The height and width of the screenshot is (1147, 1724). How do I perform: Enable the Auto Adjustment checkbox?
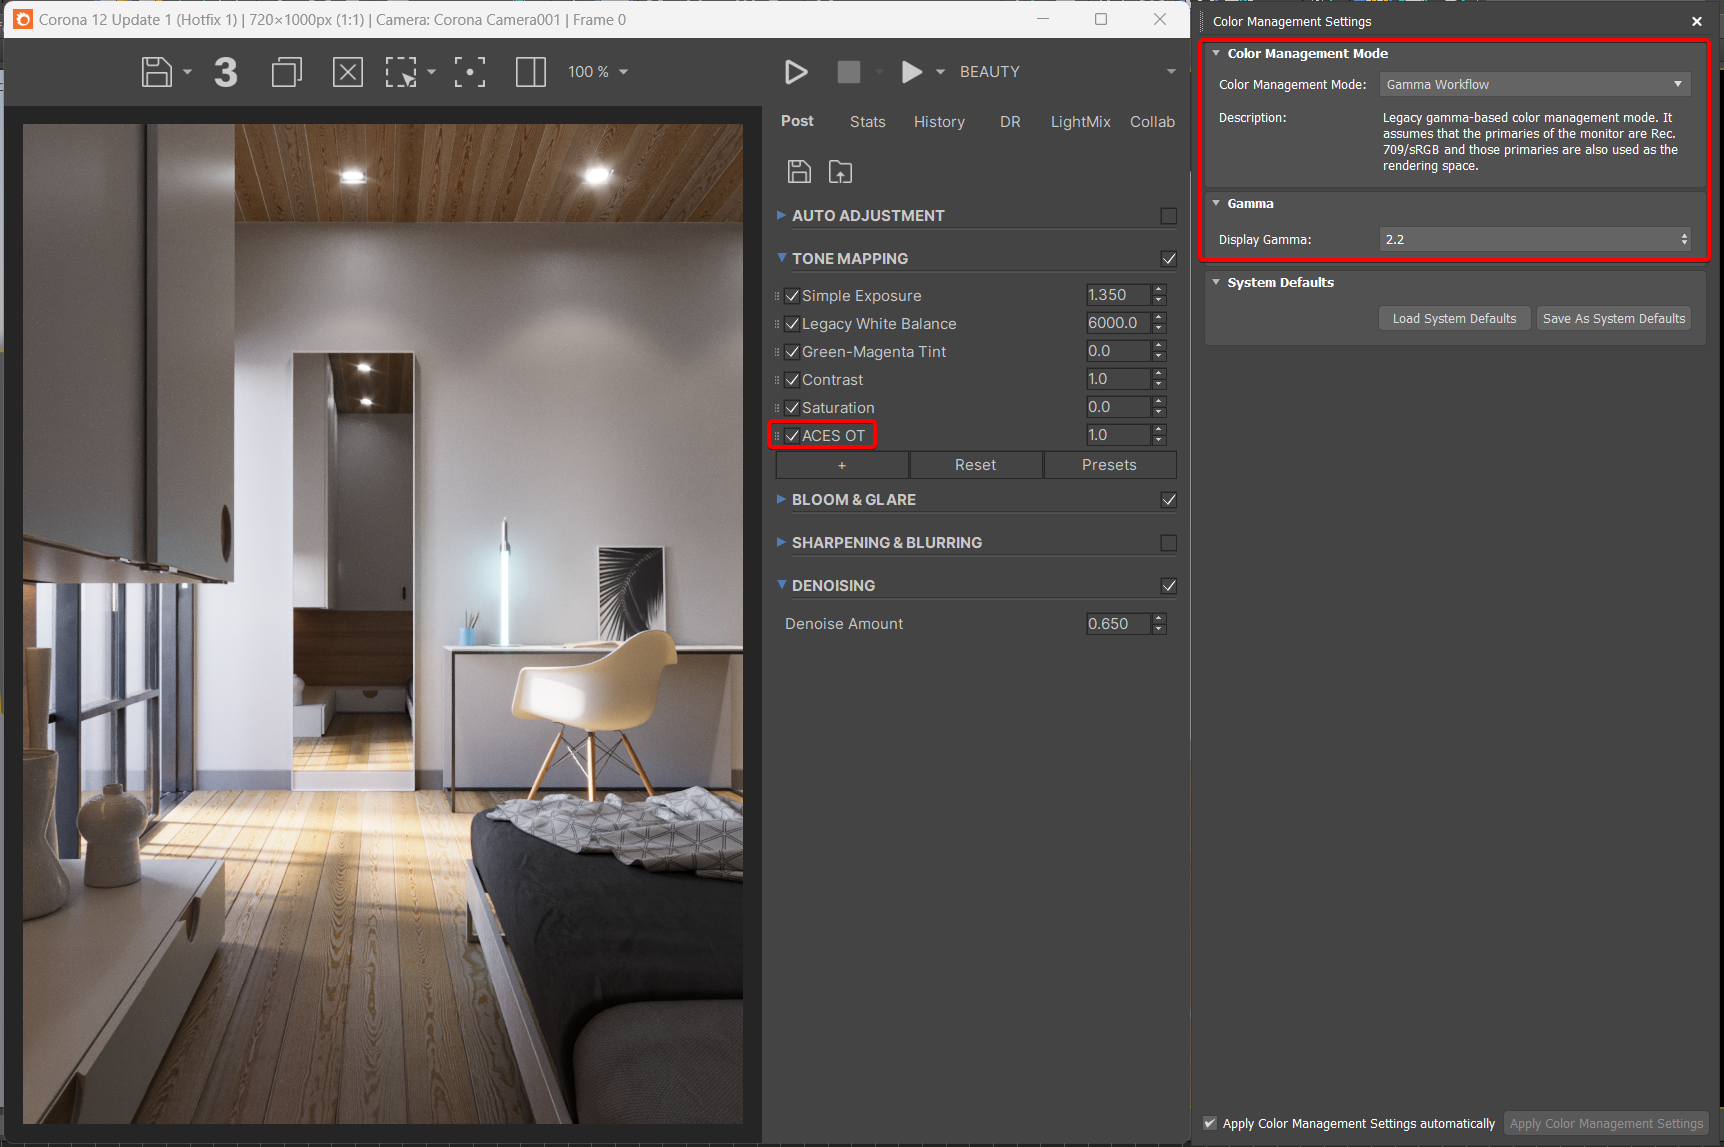1168,216
